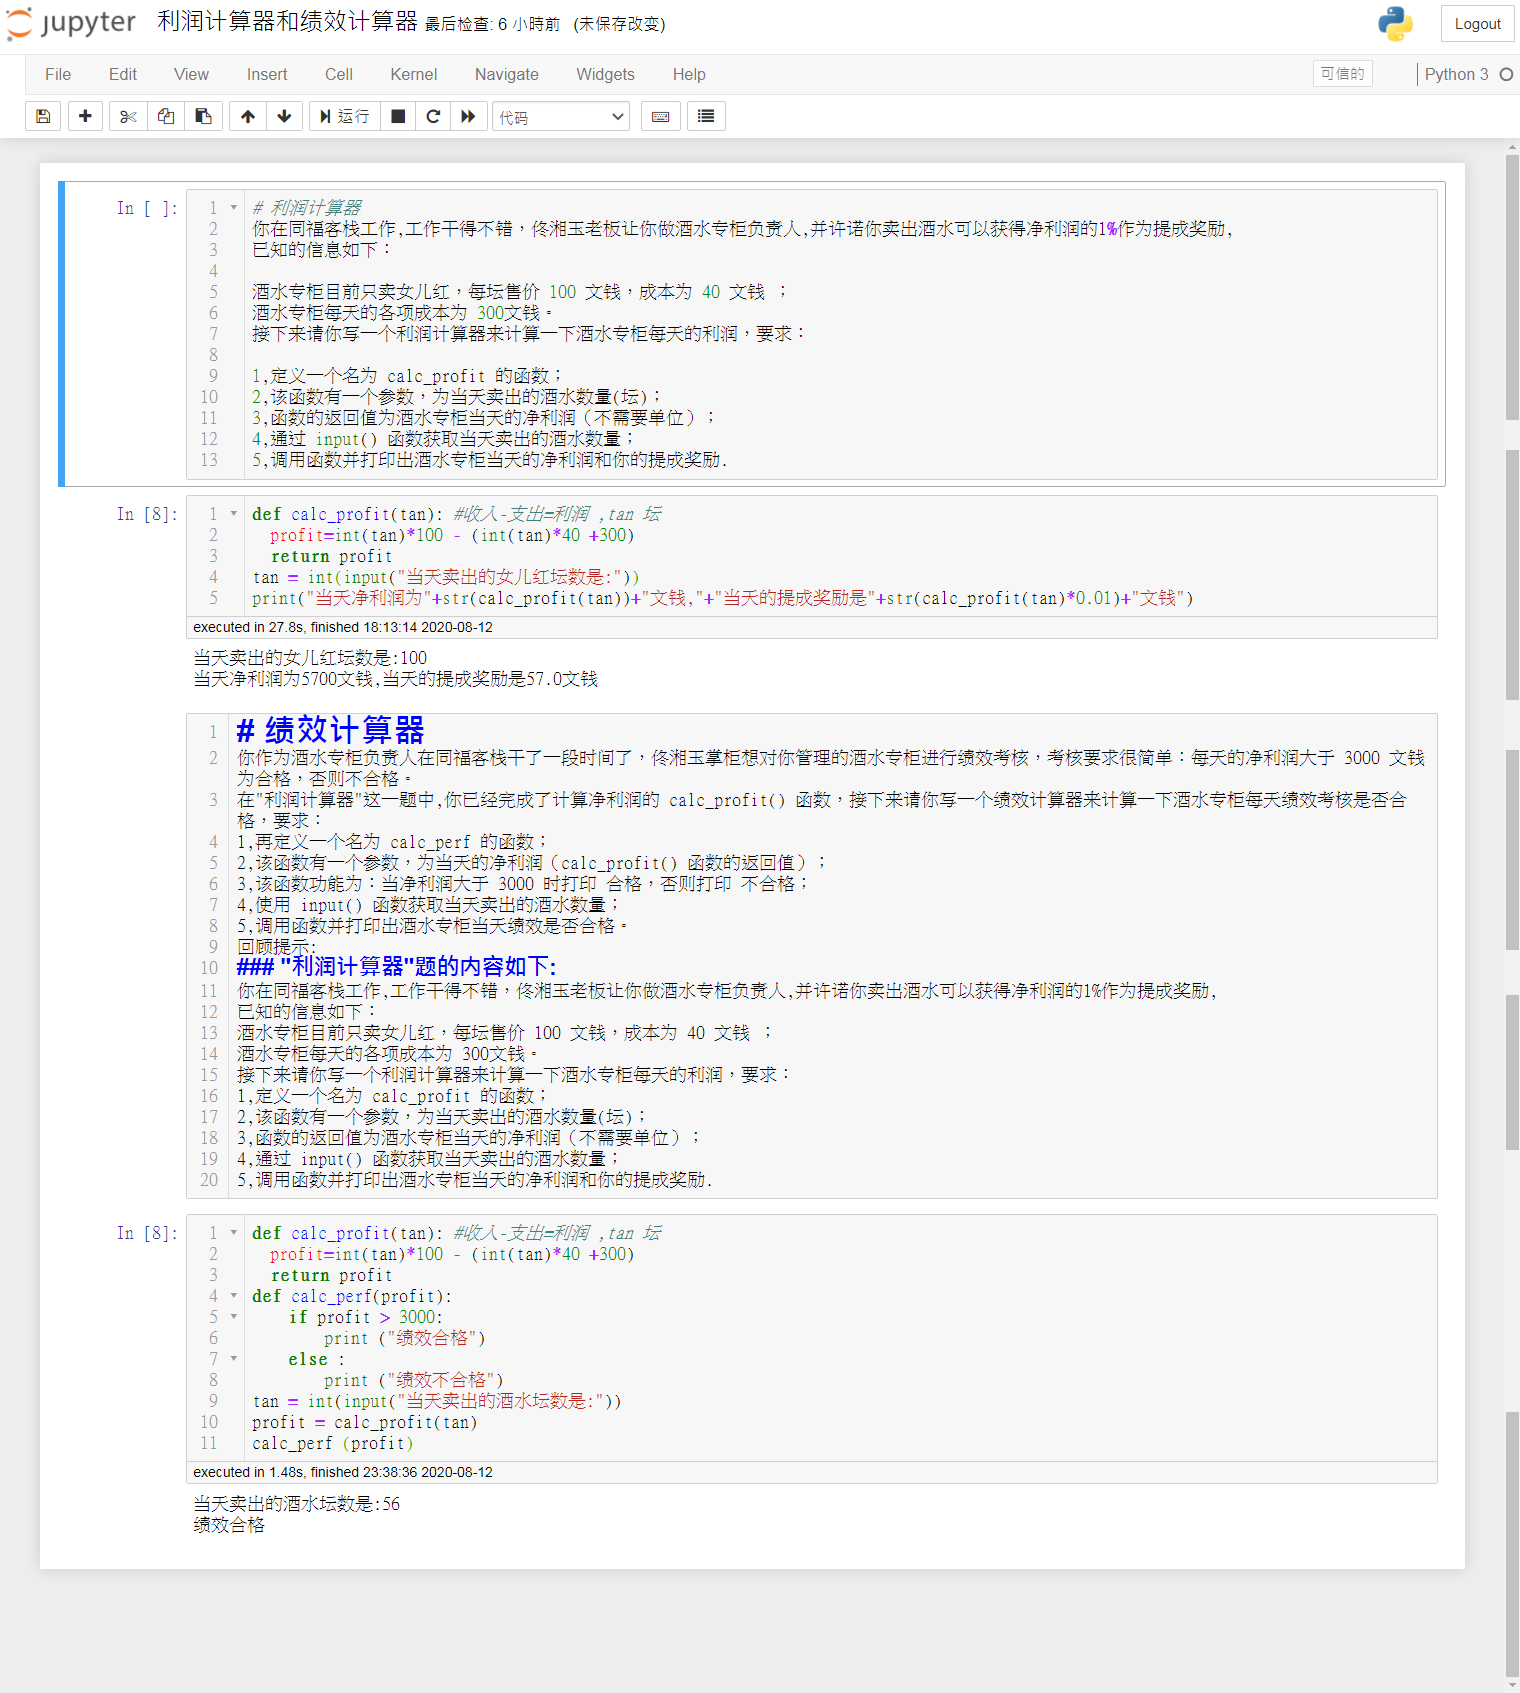
Task: Open the Edit menu
Action: (x=123, y=74)
